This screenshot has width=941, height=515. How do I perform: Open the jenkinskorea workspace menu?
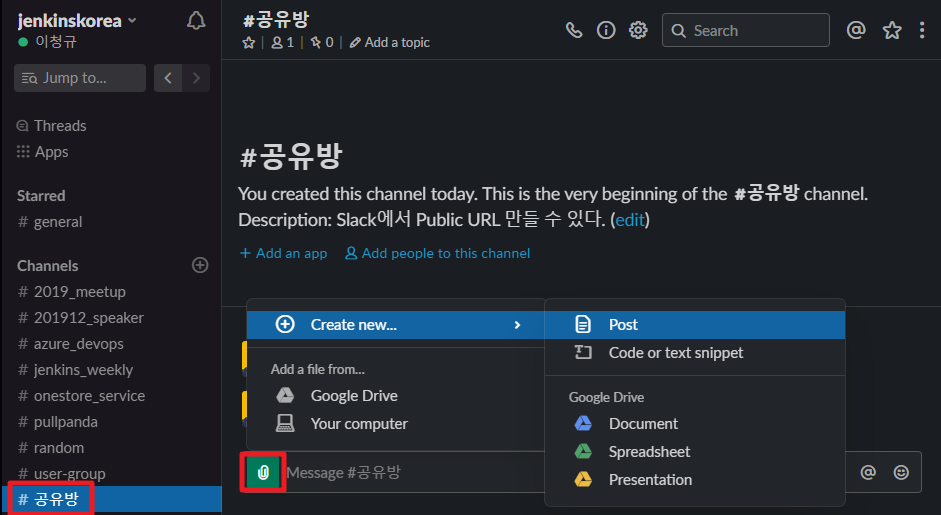point(77,21)
